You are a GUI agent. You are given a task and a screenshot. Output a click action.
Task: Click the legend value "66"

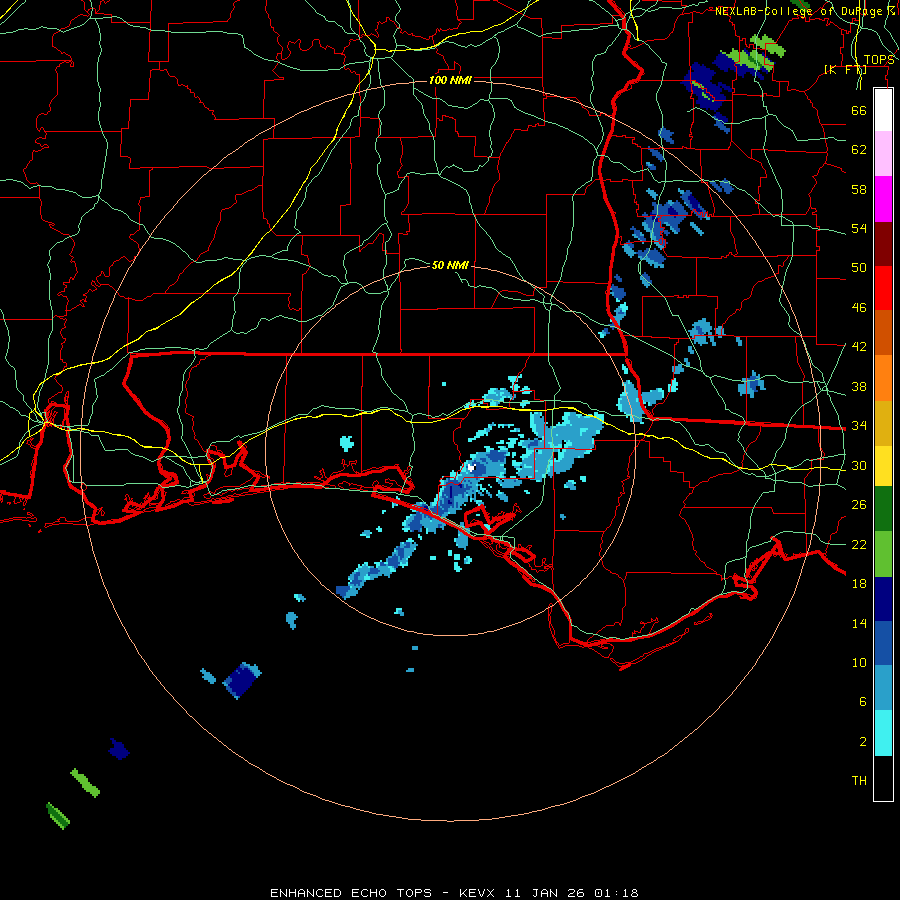tap(859, 110)
